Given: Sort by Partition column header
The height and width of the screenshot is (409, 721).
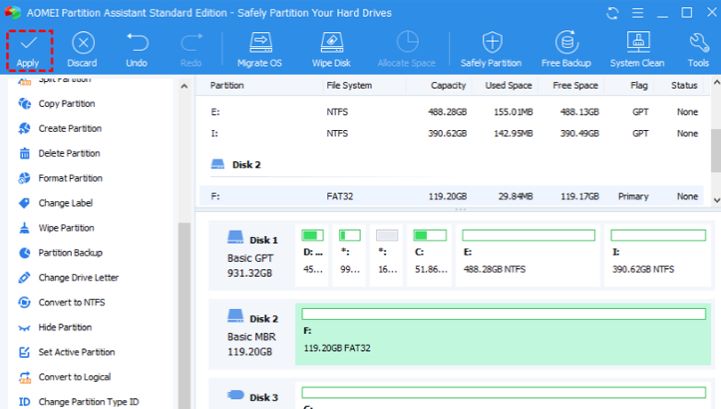Looking at the screenshot, I should click(x=227, y=85).
